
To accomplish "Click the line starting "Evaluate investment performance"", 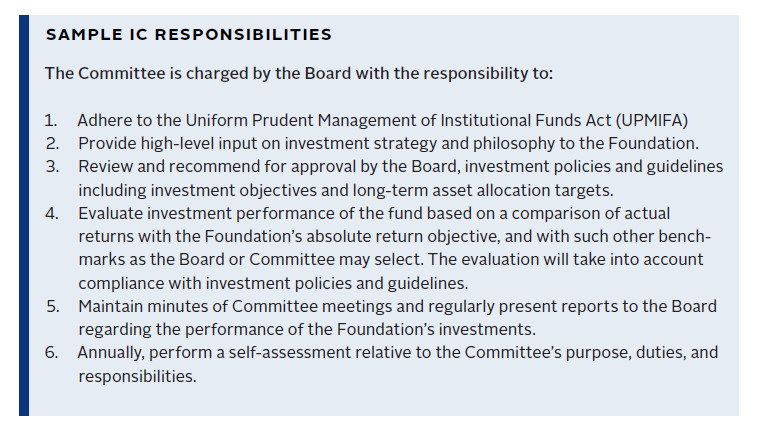I will pyautogui.click(x=374, y=213).
